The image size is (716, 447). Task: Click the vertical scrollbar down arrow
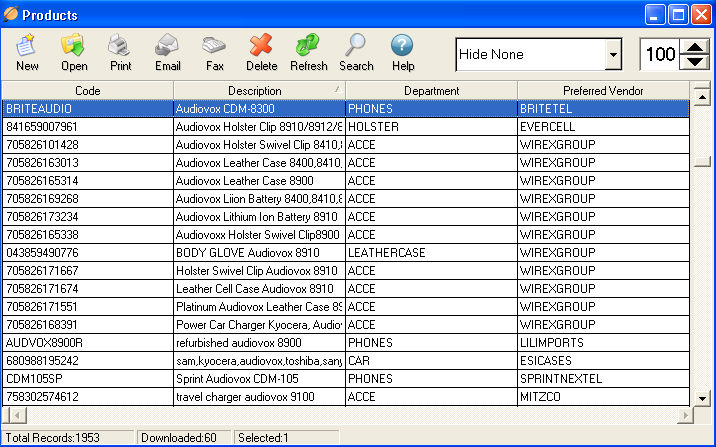pyautogui.click(x=702, y=398)
